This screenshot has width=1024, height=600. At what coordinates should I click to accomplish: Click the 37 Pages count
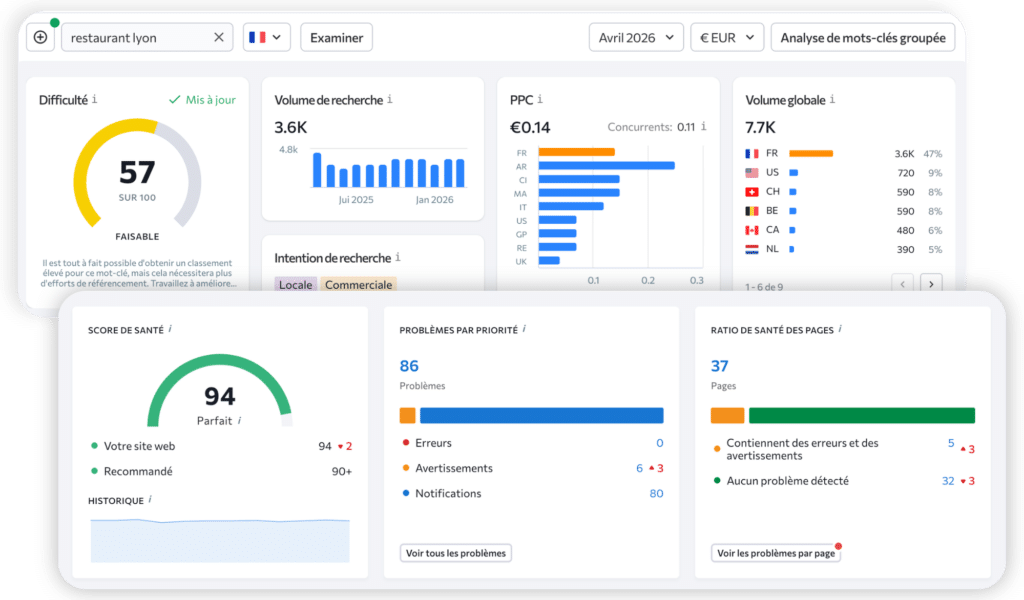[x=719, y=366]
